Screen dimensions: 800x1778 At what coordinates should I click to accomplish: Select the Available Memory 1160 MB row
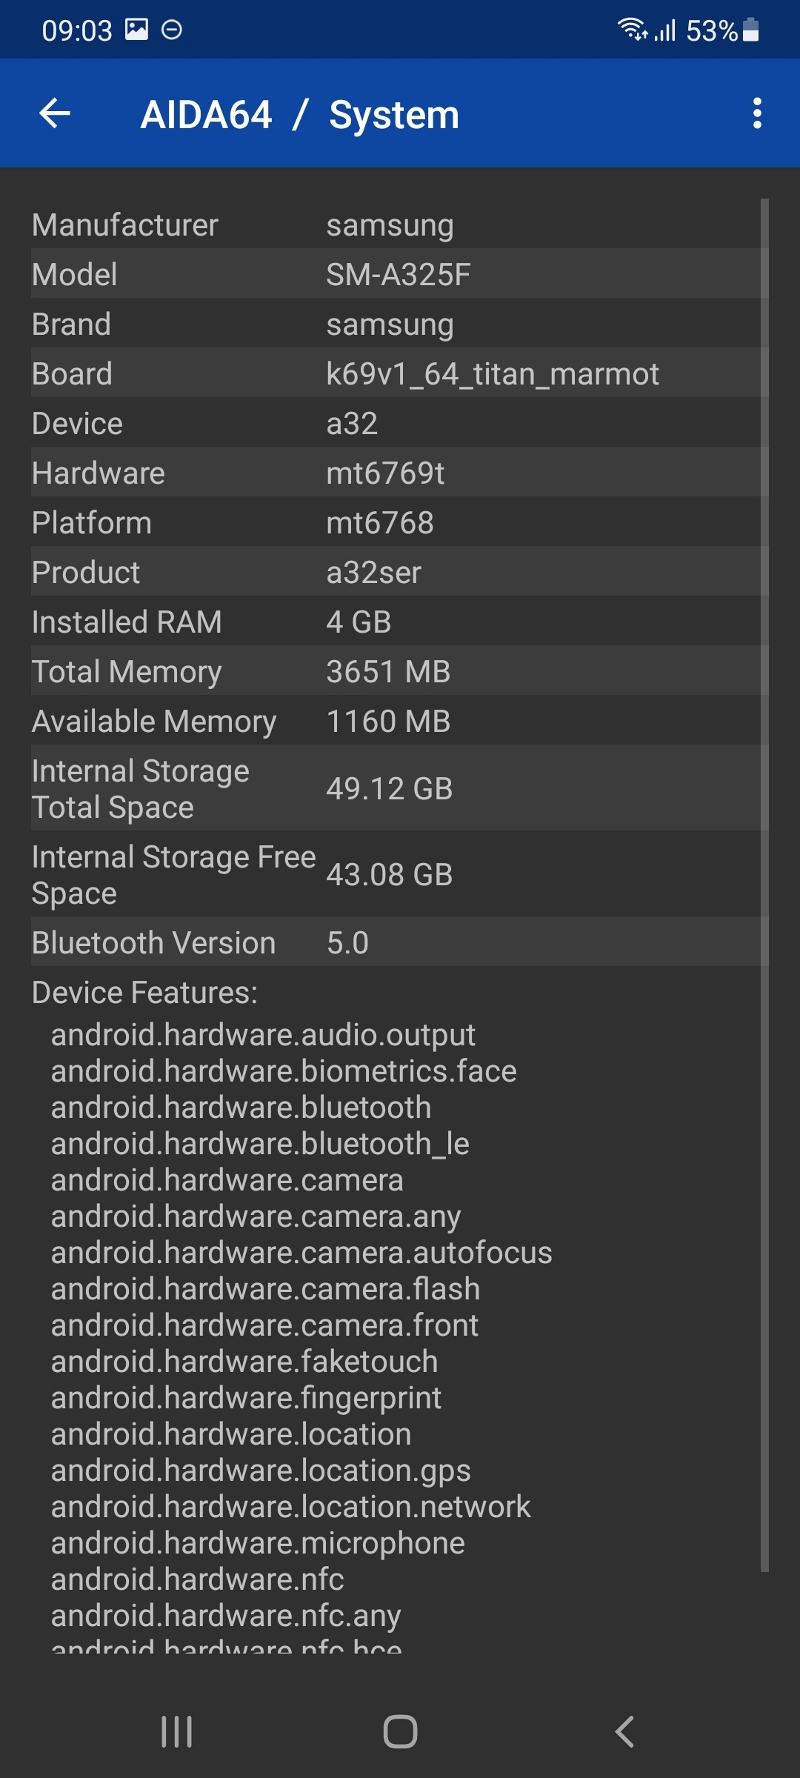coord(396,720)
